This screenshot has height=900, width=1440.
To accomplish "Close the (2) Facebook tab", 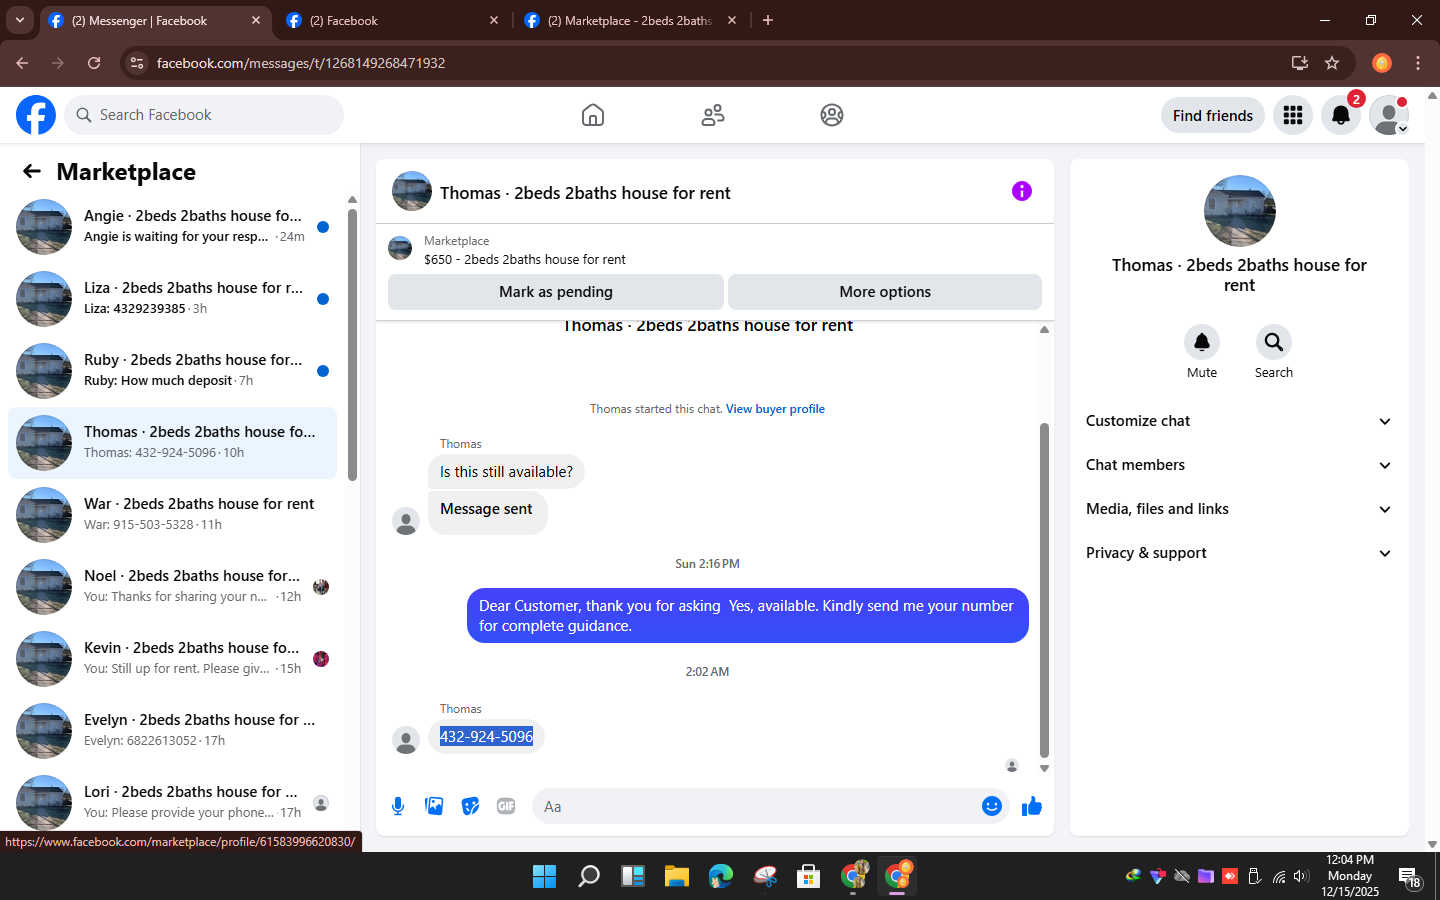I will (x=494, y=20).
